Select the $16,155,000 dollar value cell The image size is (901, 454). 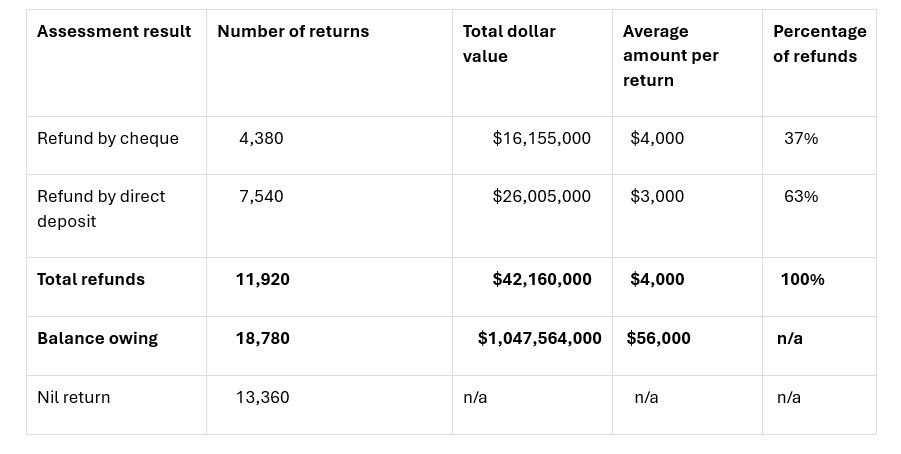pos(541,139)
